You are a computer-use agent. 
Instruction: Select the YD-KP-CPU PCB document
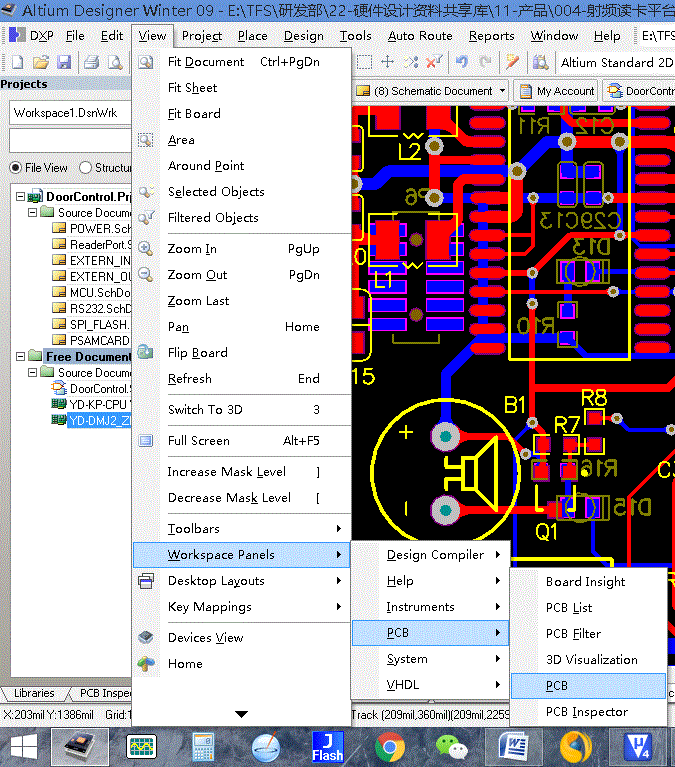tap(91, 405)
